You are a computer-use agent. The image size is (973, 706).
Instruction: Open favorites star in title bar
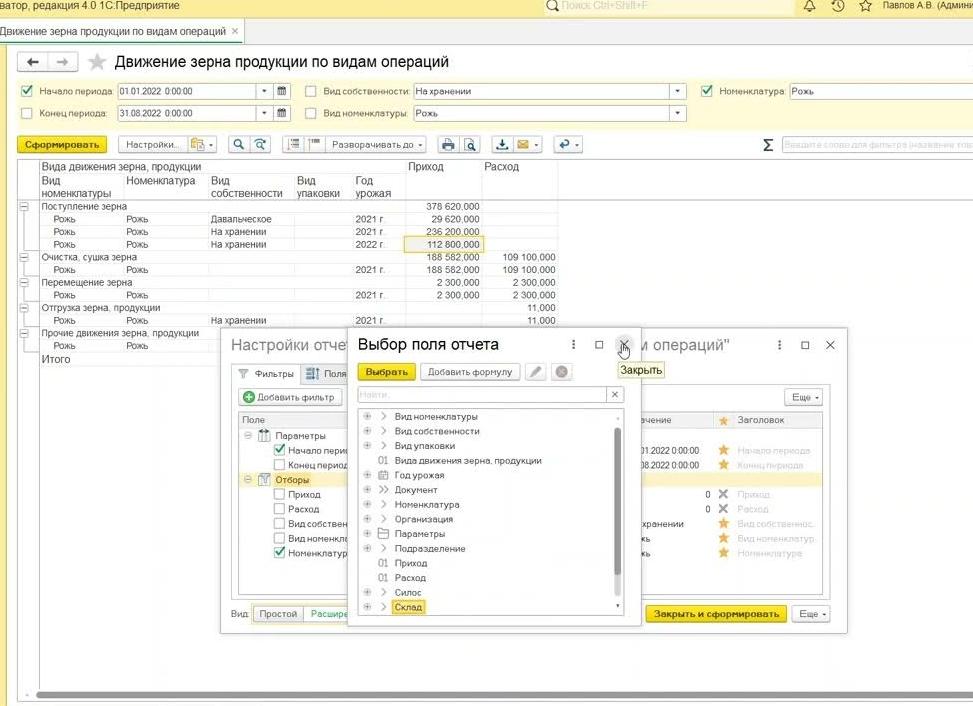(x=866, y=6)
